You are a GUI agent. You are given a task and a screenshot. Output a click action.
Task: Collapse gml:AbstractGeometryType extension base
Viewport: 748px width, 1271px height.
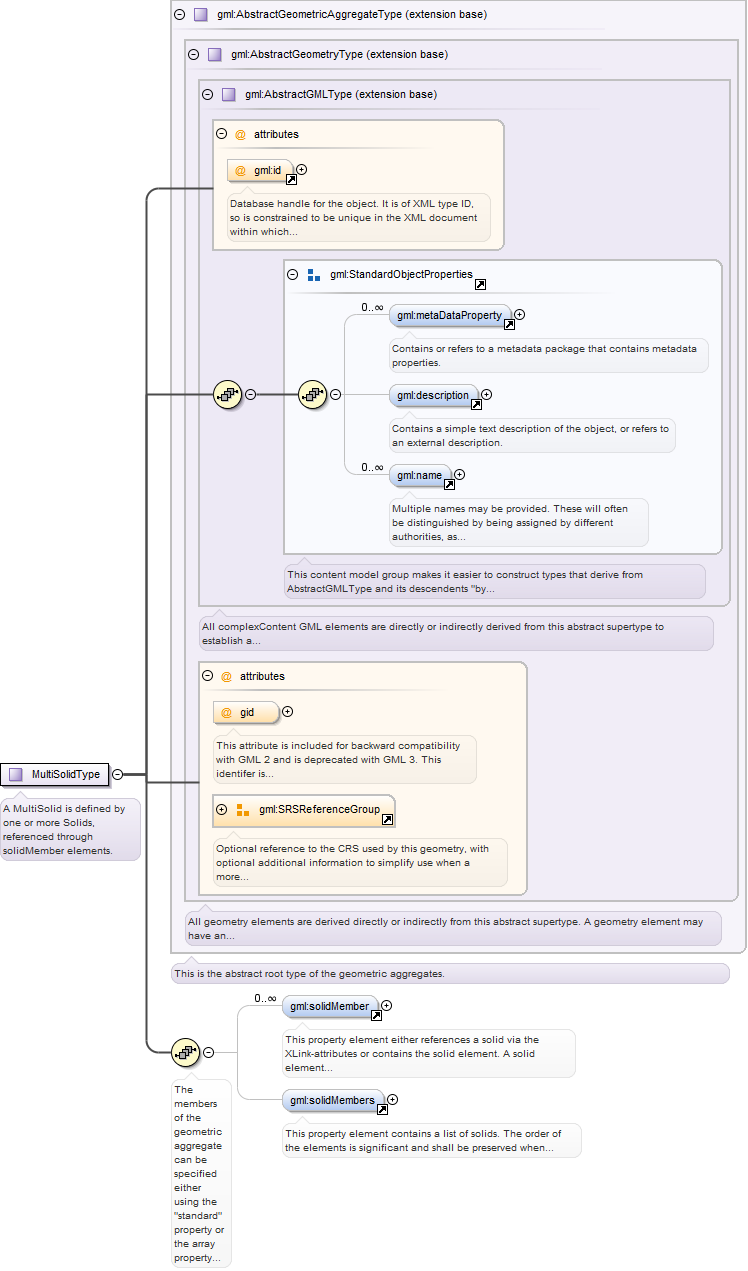pos(194,54)
